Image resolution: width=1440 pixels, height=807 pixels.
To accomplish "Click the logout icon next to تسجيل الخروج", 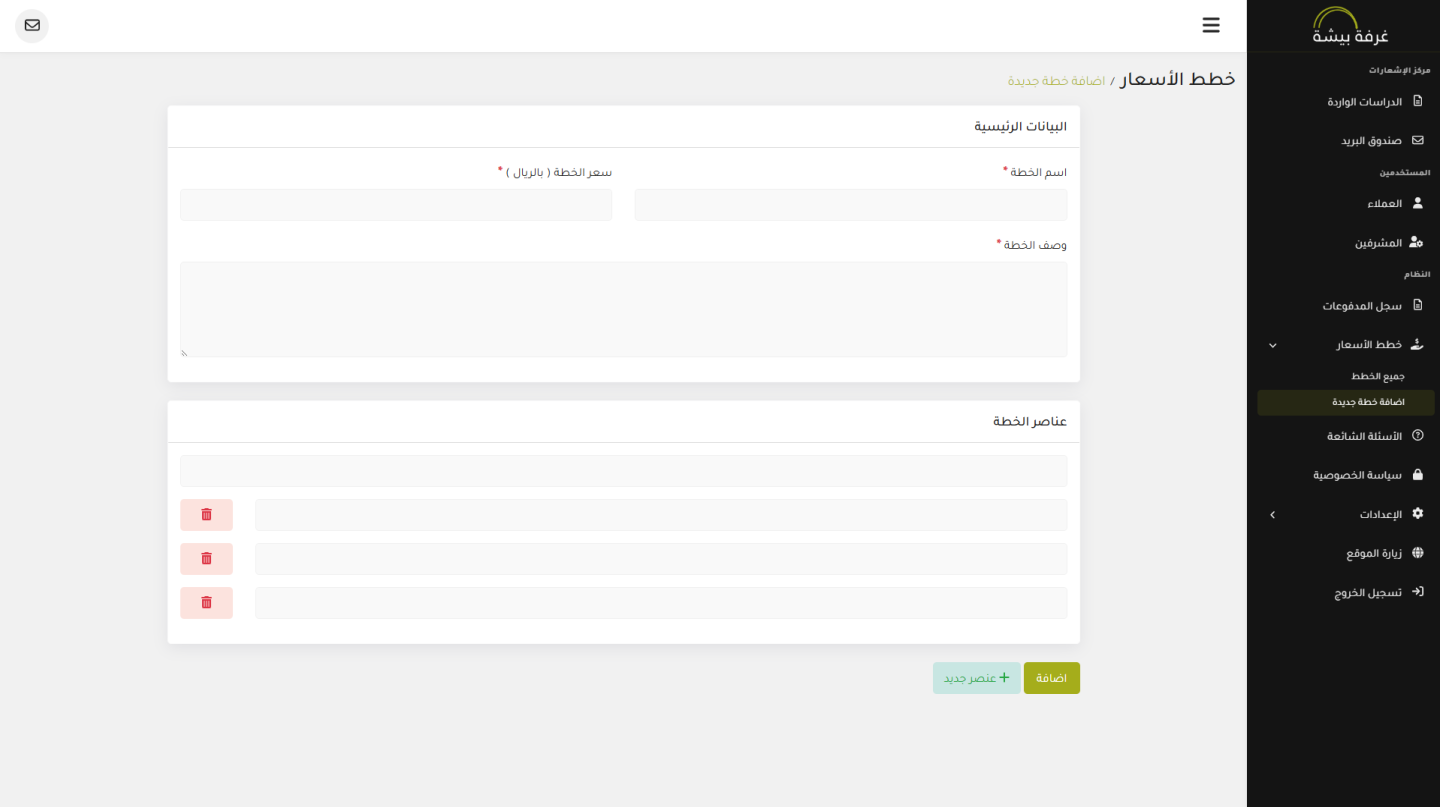I will (1417, 592).
